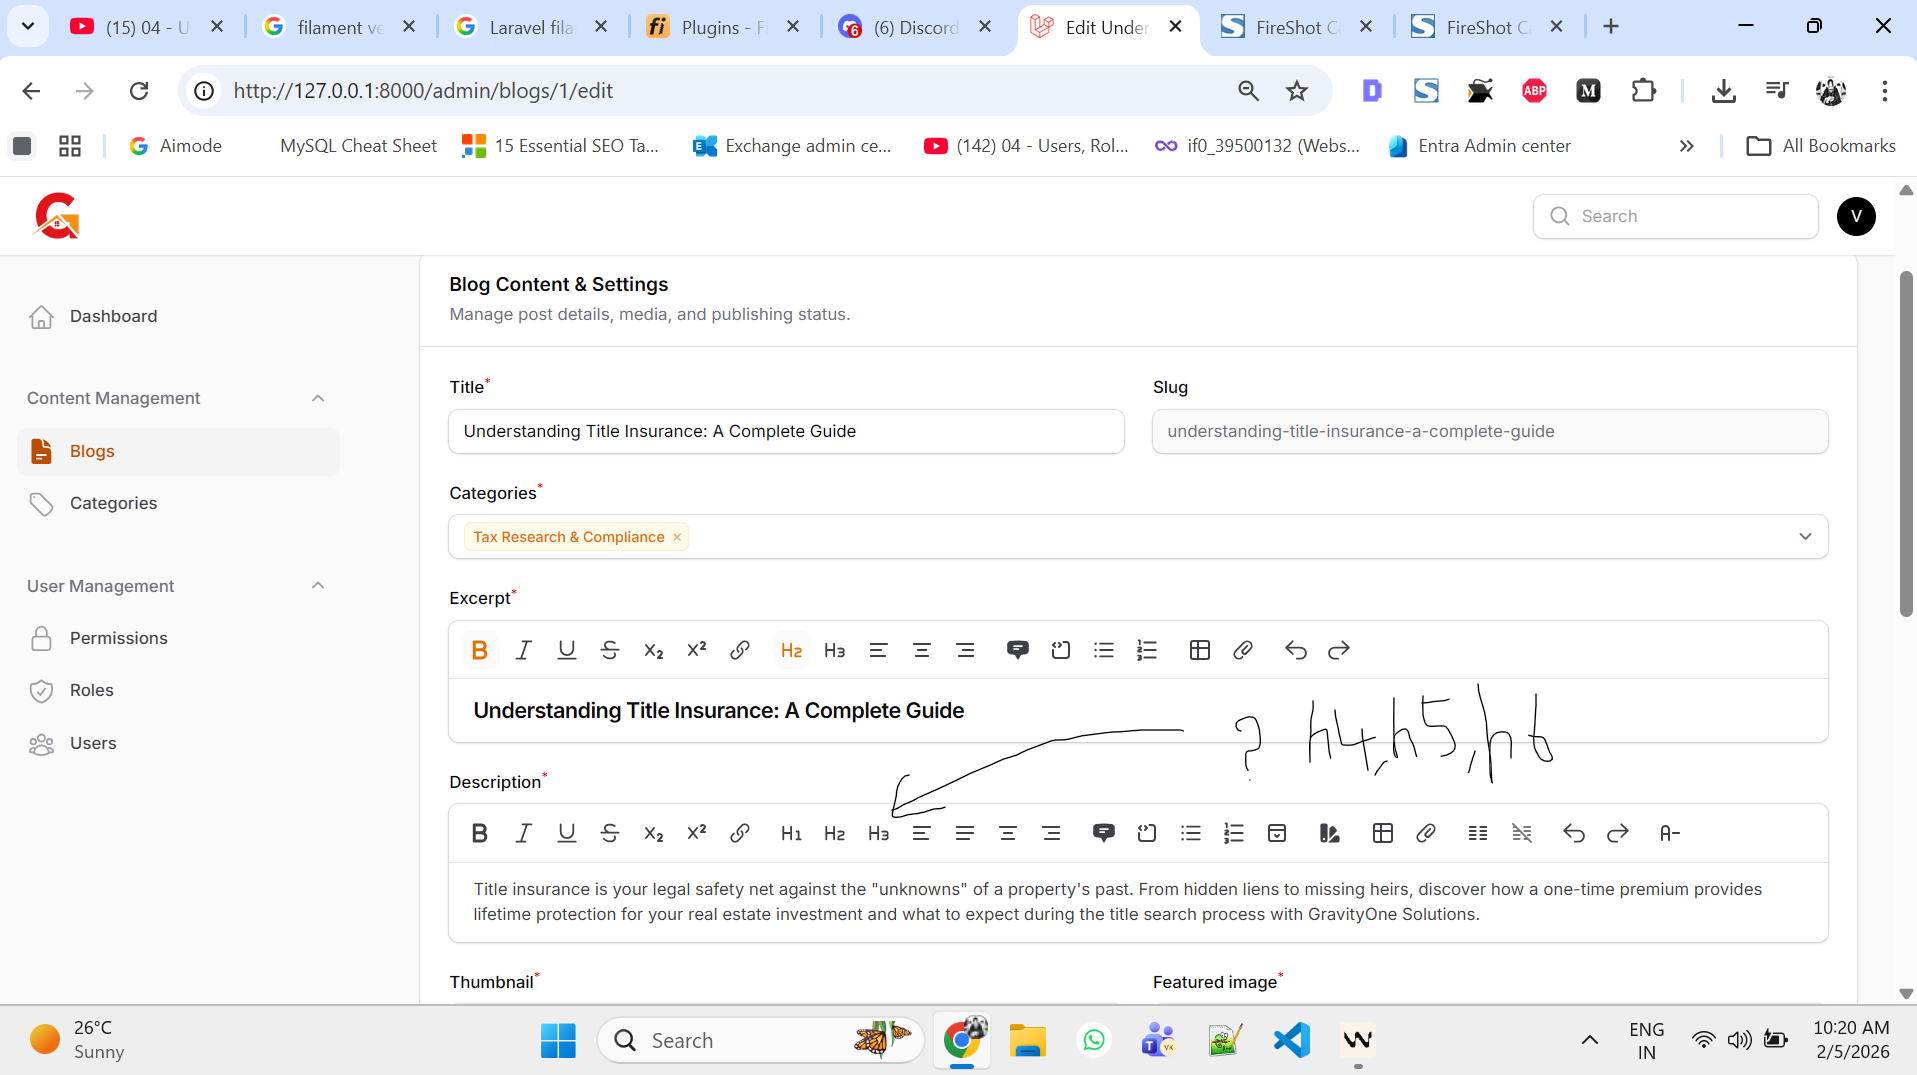Screen dimensions: 1917x1075
Task: Insert a table in the Description editor
Action: pyautogui.click(x=1383, y=833)
